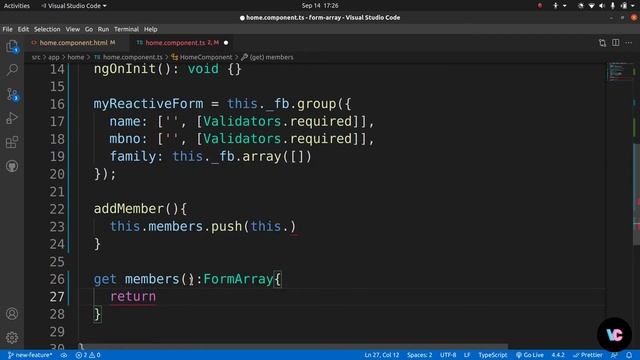Click the volume icon in system tray
Screen dimensions: 640x360
602,6
